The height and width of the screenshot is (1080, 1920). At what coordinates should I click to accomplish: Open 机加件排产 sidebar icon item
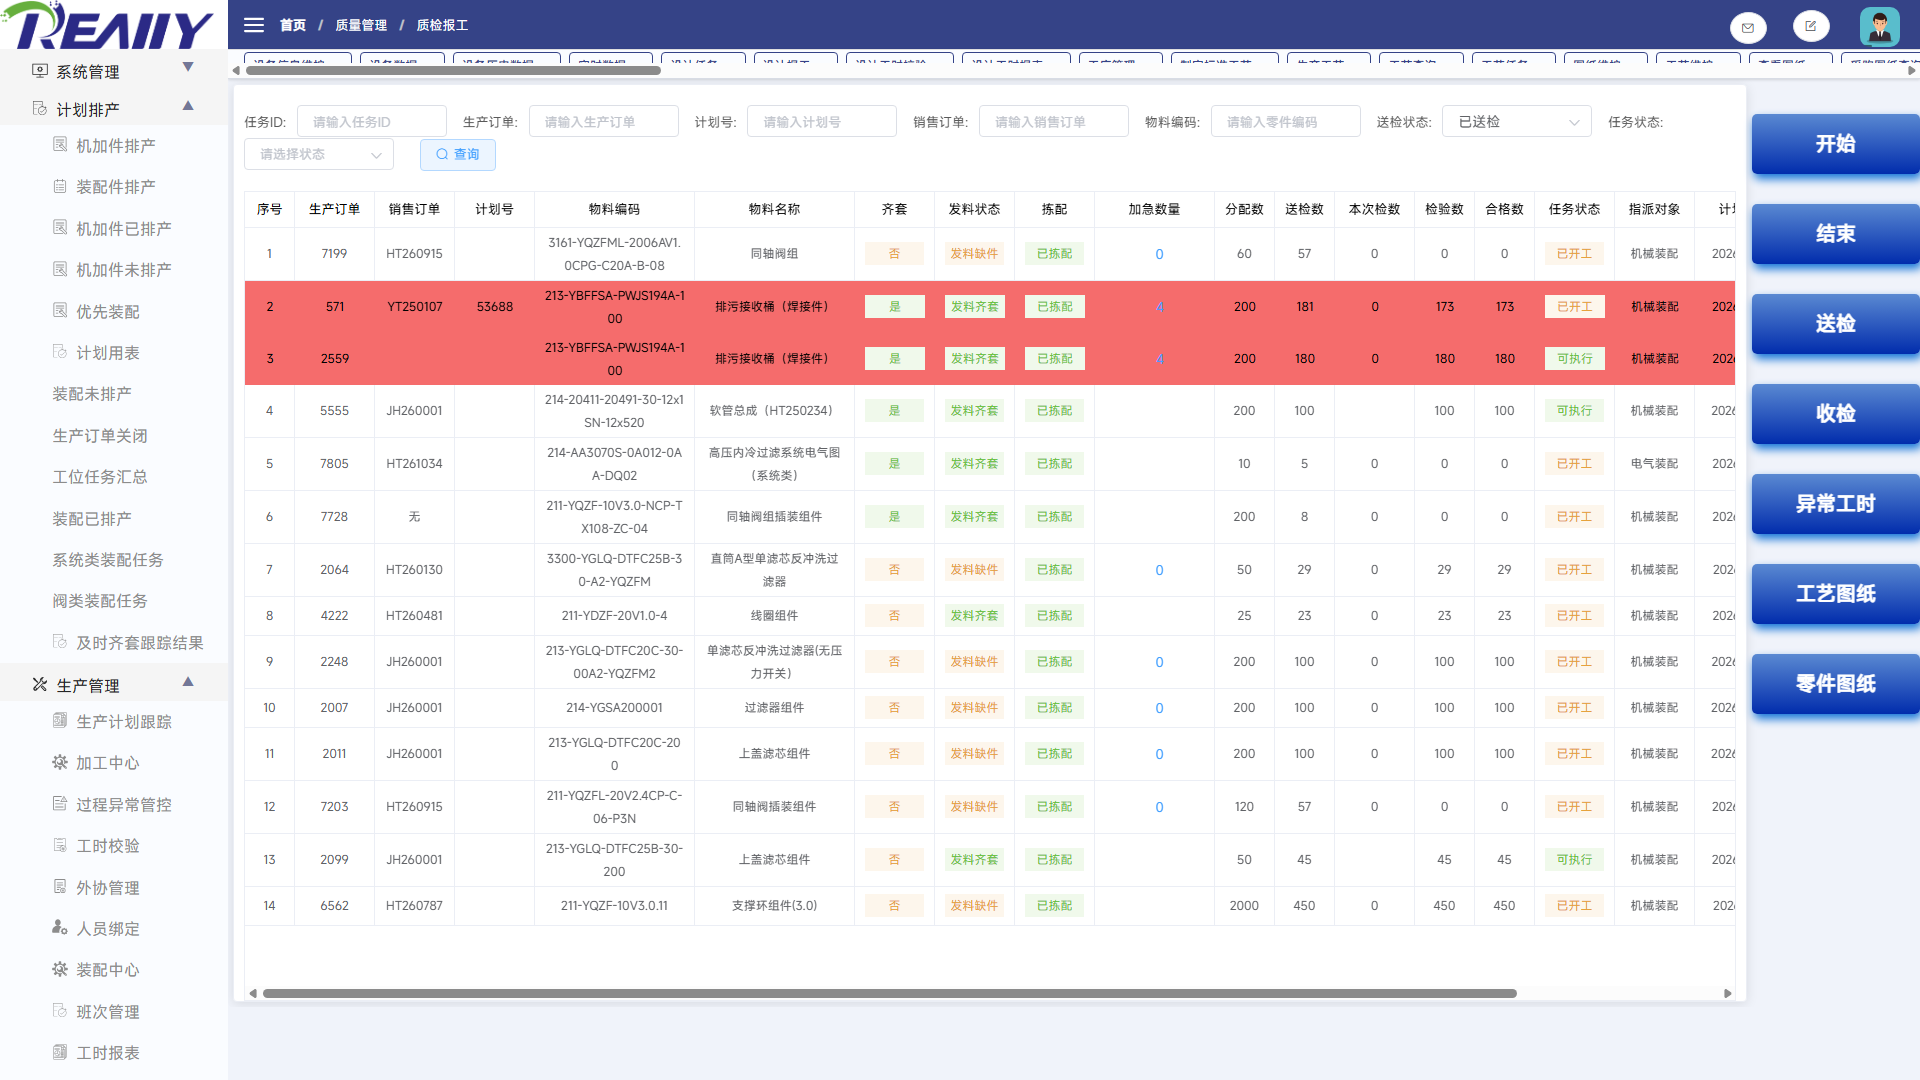pos(104,146)
